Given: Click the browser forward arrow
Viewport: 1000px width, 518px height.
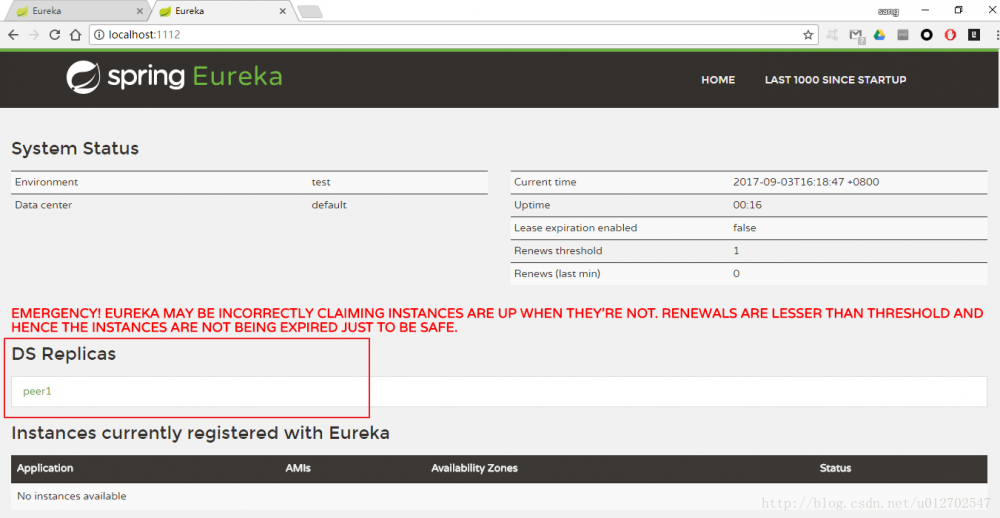Looking at the screenshot, I should point(34,35).
